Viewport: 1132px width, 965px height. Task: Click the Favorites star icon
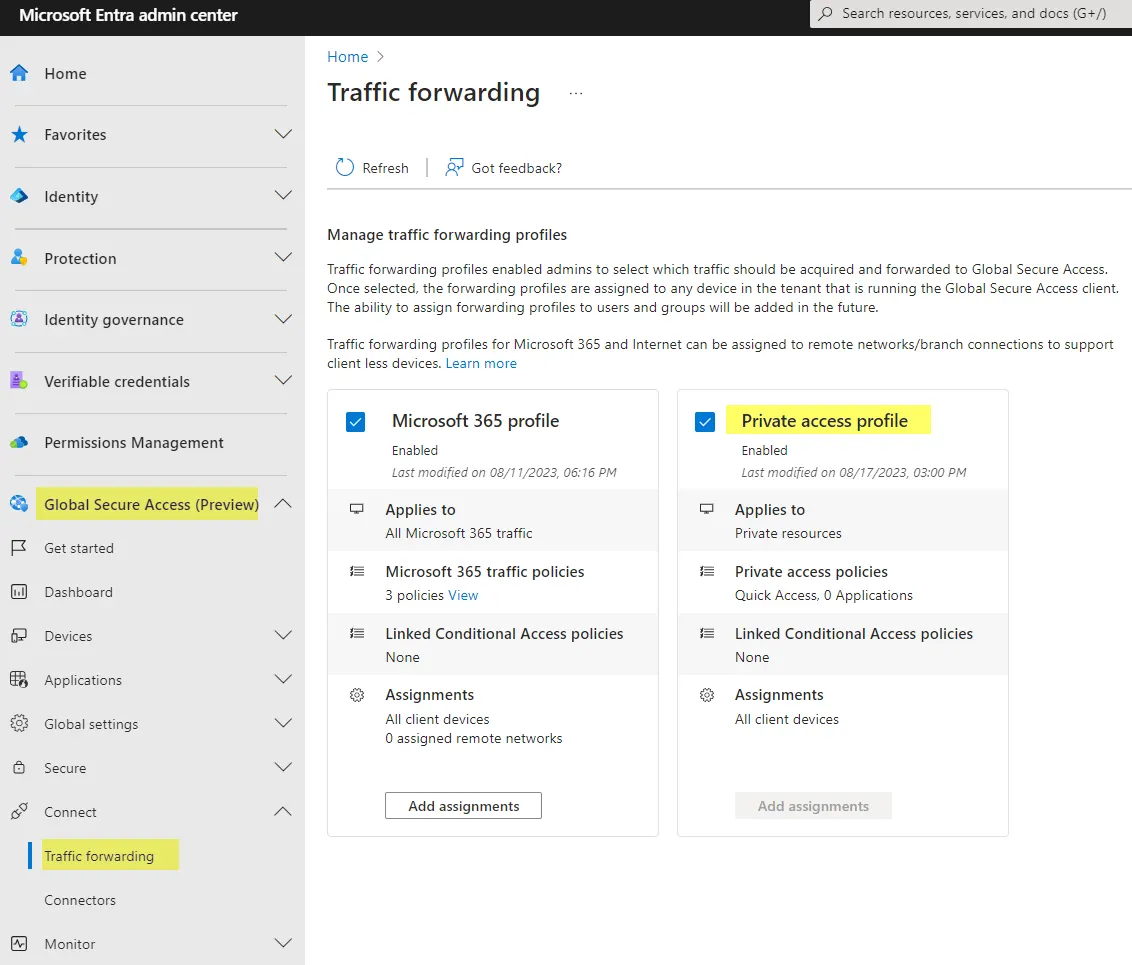(x=19, y=135)
